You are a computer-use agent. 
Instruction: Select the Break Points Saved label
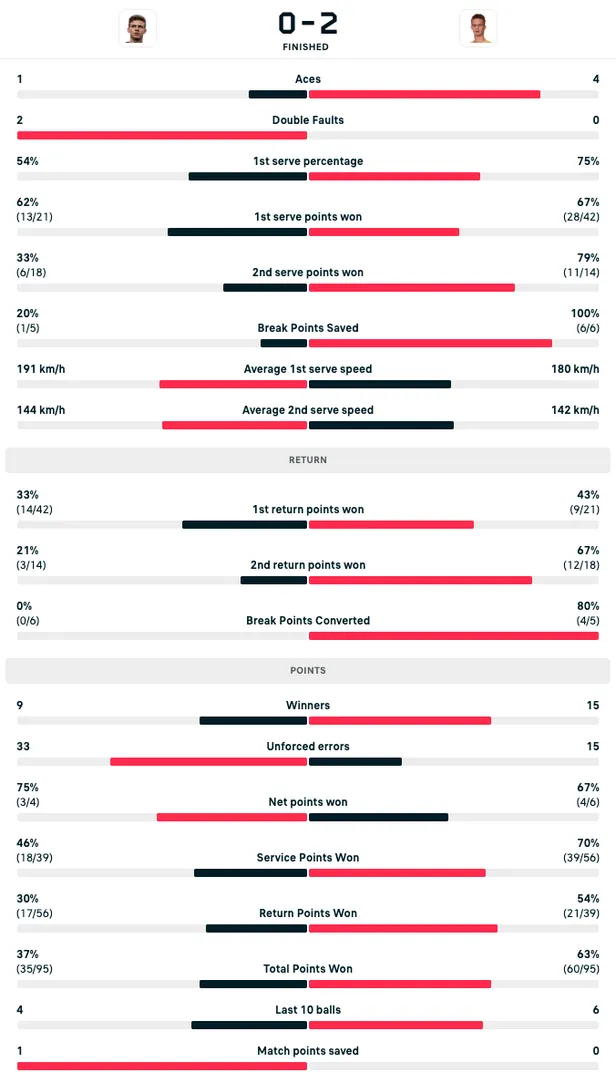click(x=308, y=328)
